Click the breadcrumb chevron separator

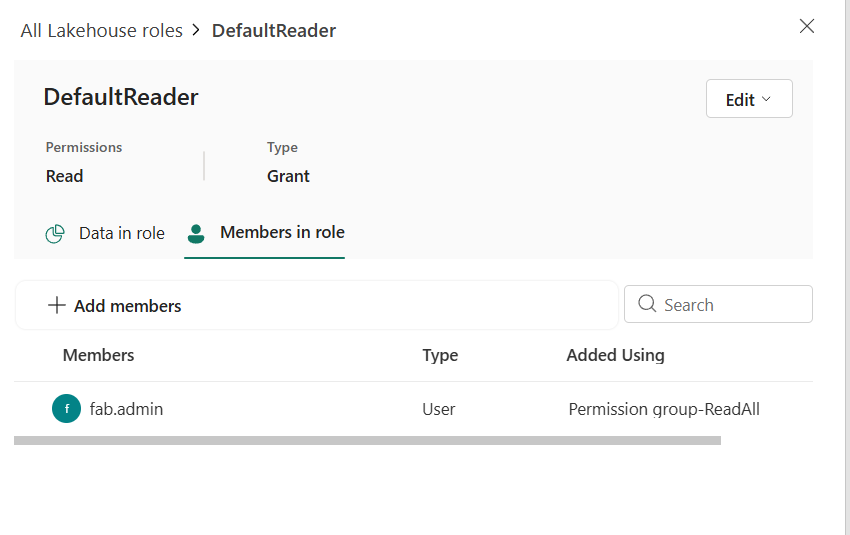click(x=196, y=30)
